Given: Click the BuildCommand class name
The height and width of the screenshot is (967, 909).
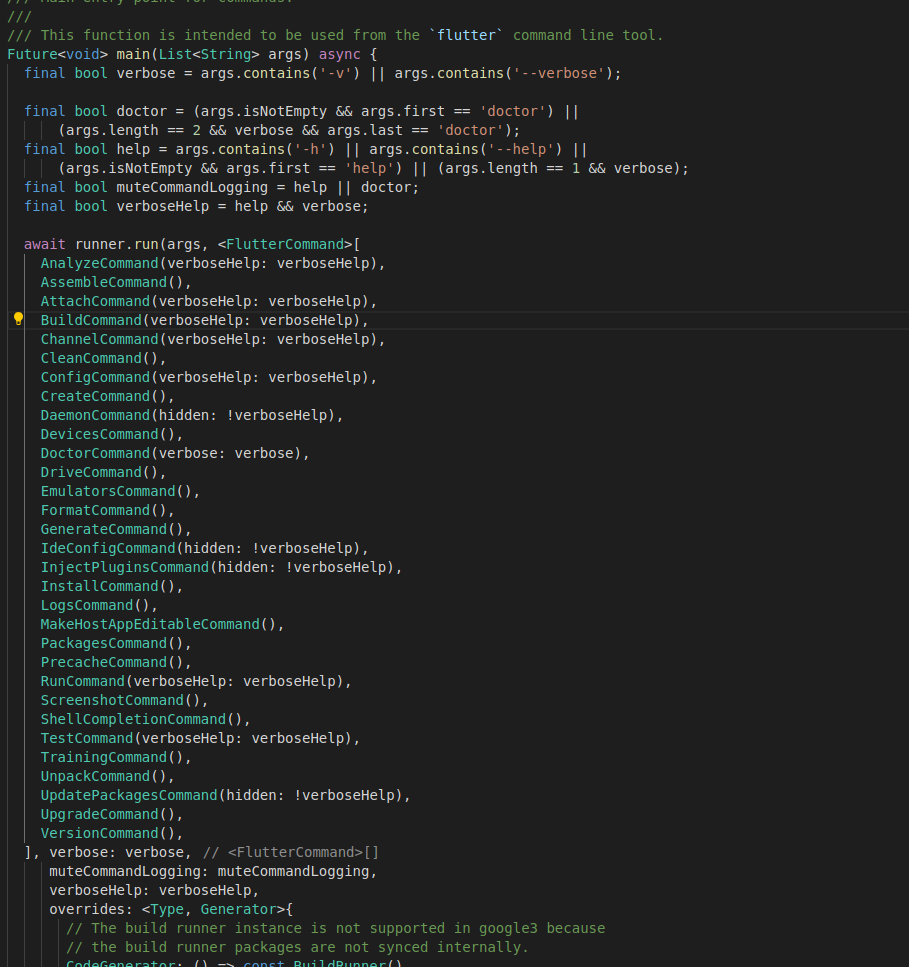Looking at the screenshot, I should click(x=91, y=320).
